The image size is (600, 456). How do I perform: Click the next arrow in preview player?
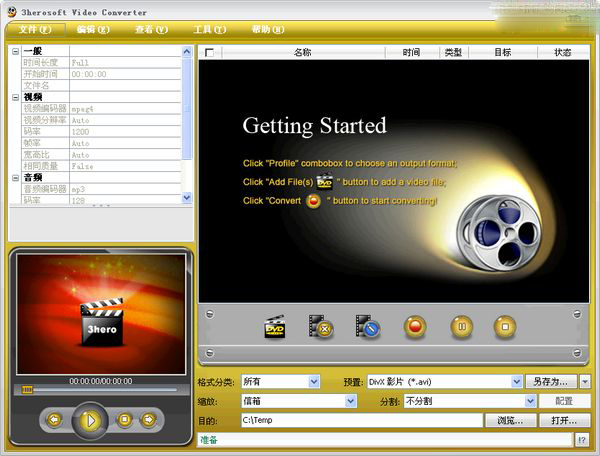click(x=148, y=420)
